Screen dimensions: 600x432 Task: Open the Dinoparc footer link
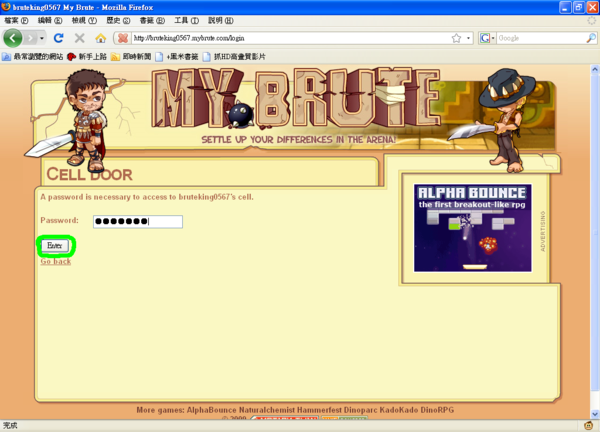[360, 410]
